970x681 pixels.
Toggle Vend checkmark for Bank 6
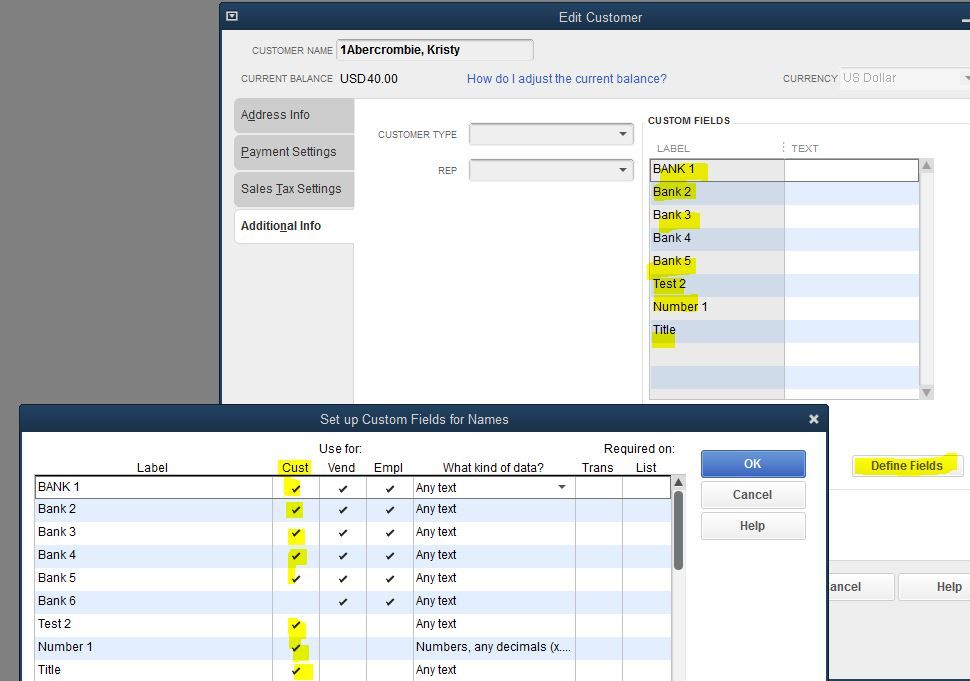[343, 601]
